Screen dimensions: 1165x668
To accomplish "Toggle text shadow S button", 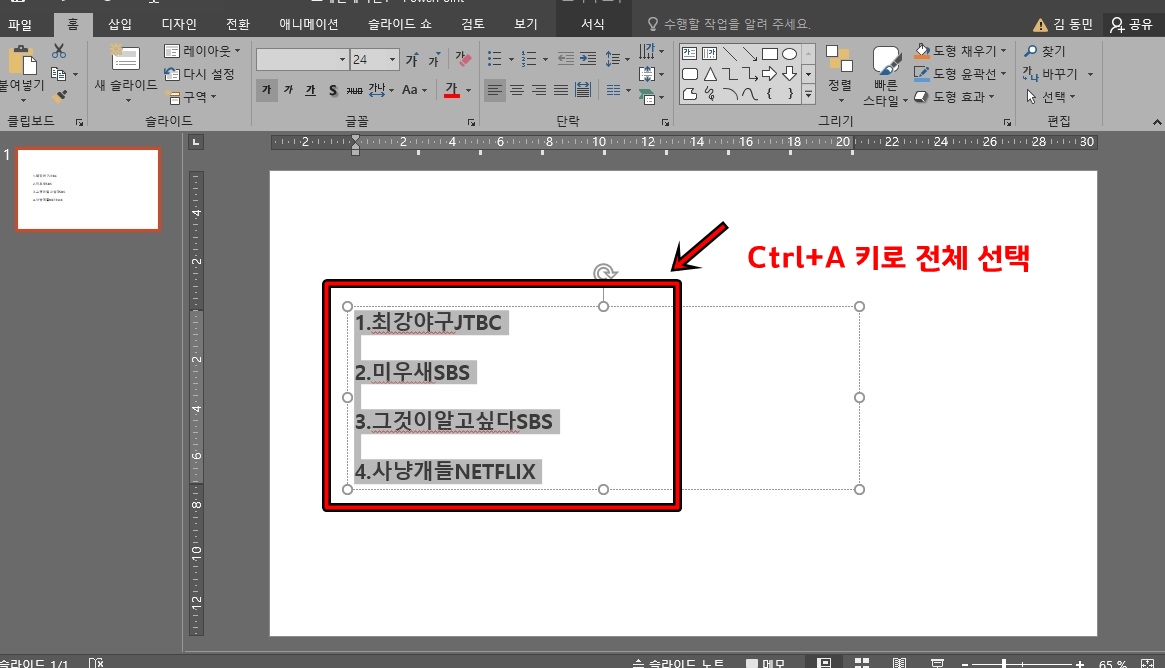I will [333, 90].
